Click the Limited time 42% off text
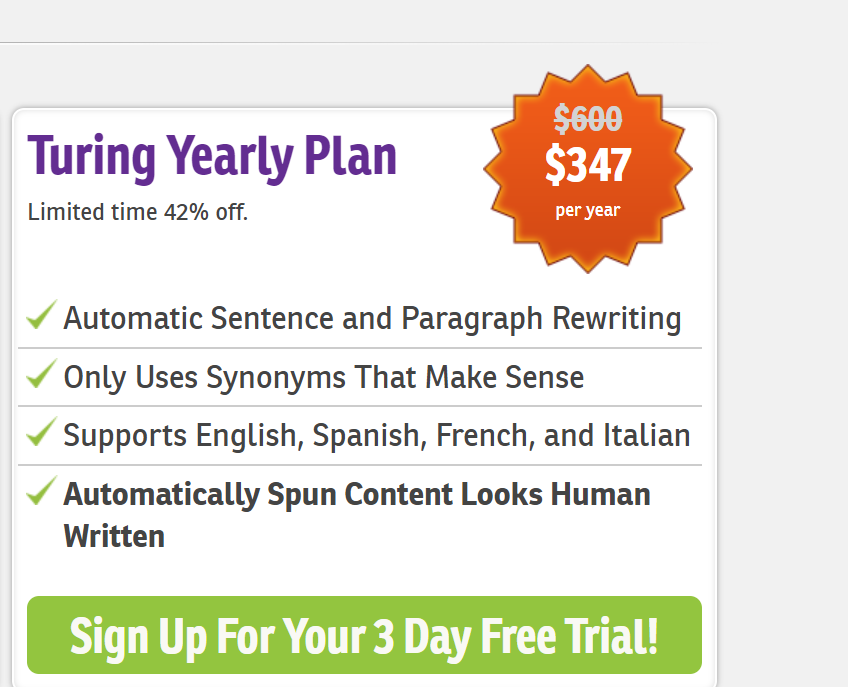This screenshot has height=687, width=848. tap(138, 212)
